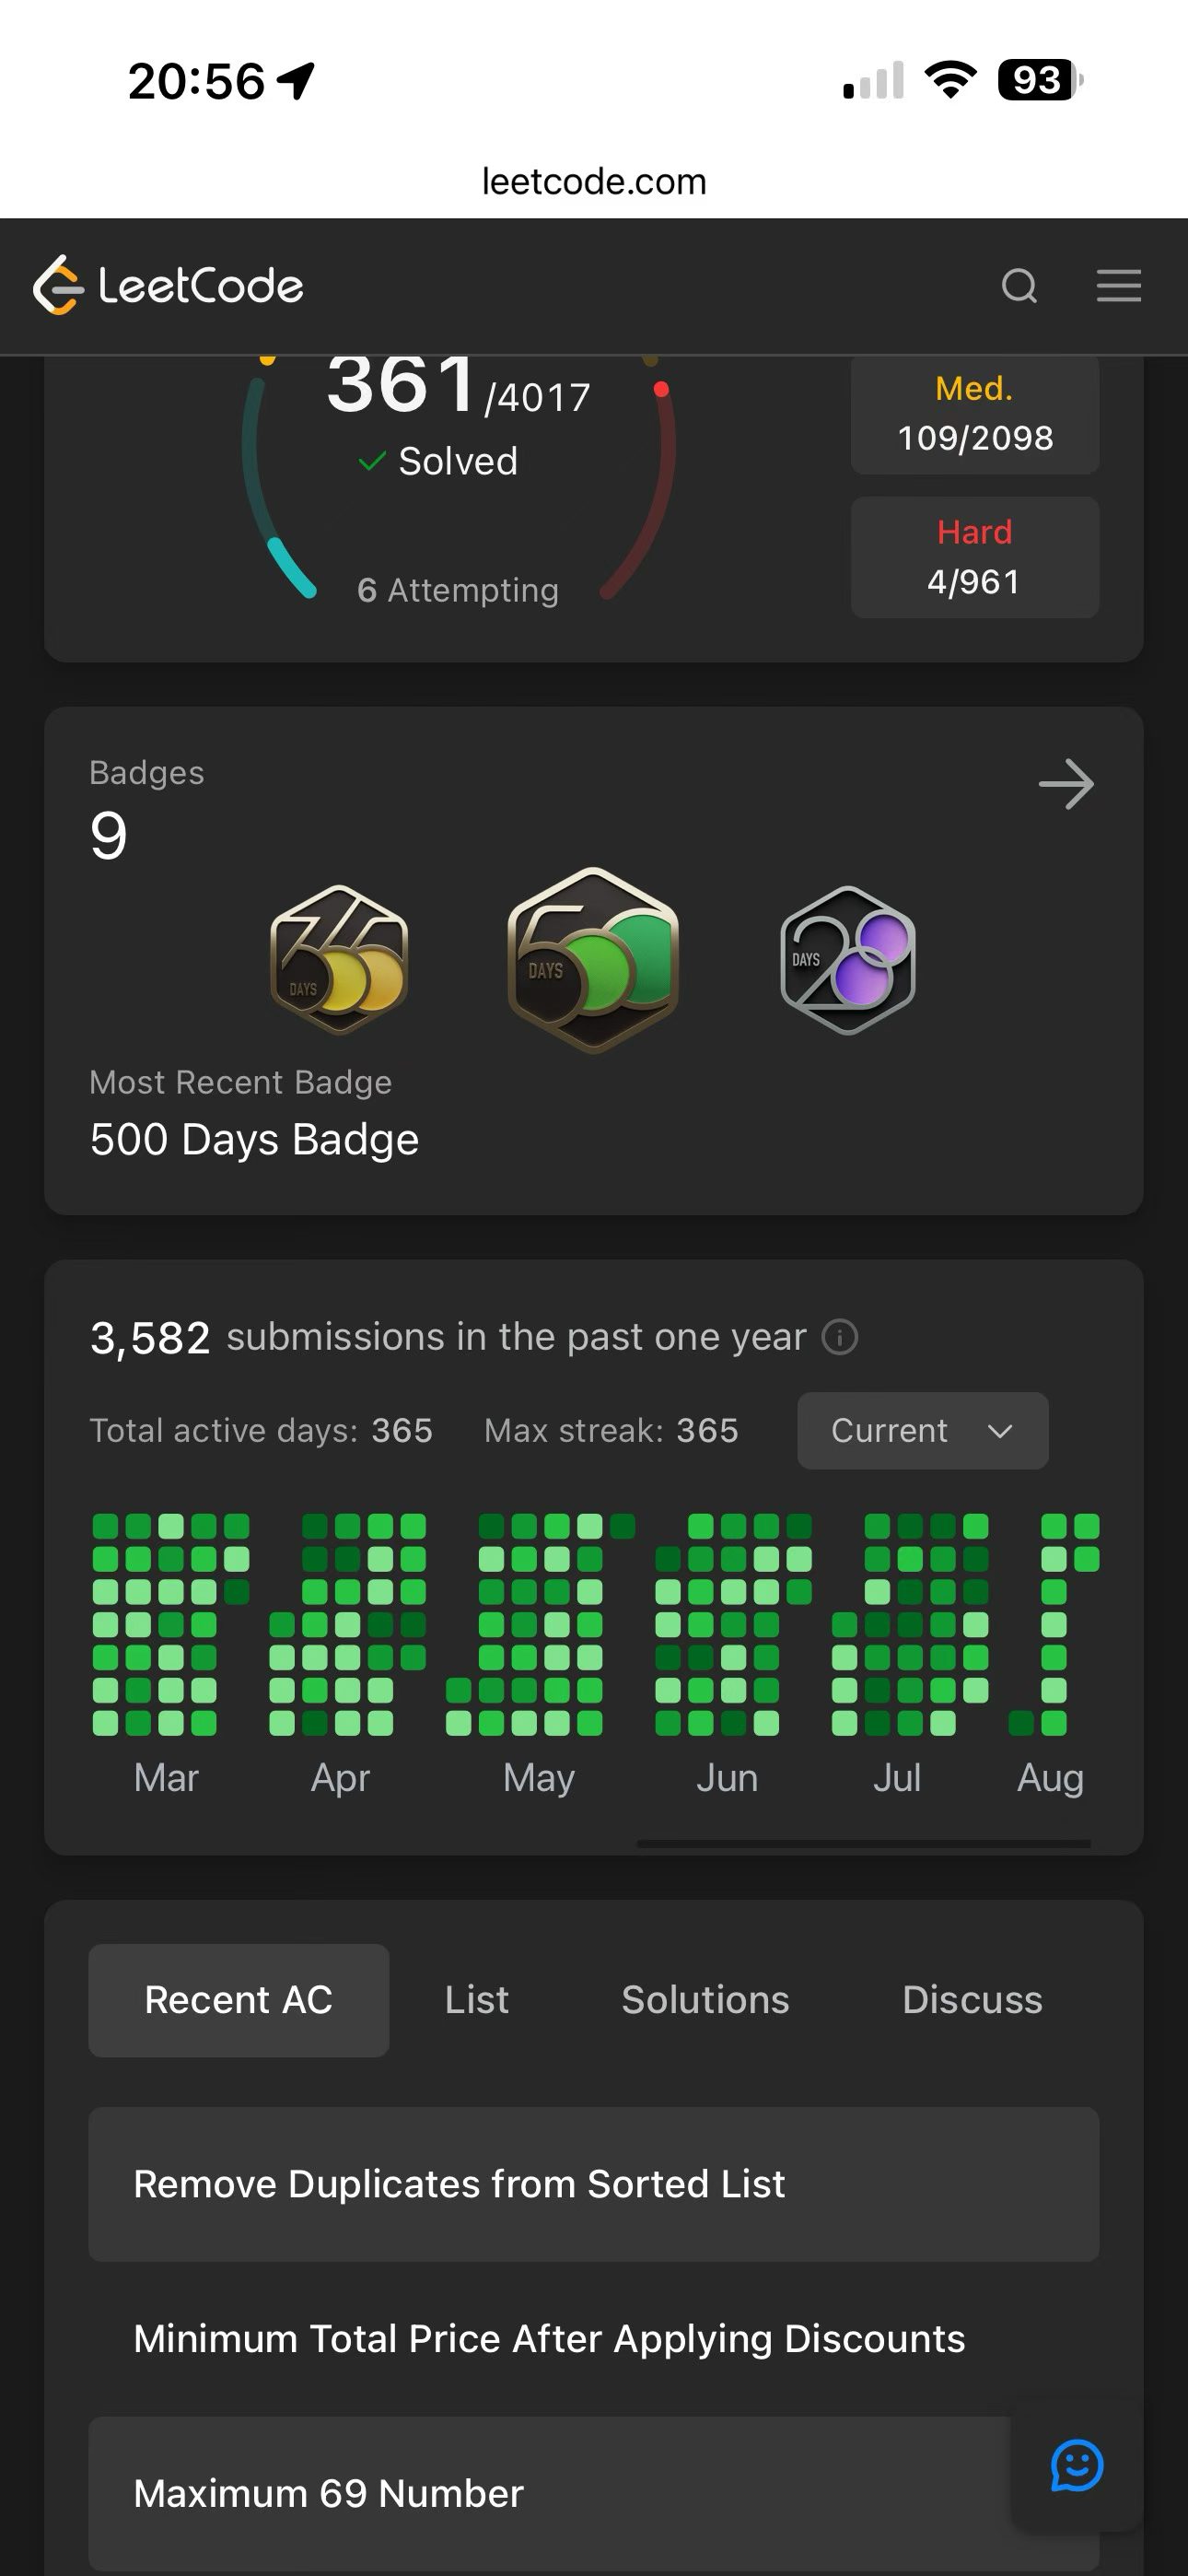Open Maximum 69 Number problem
This screenshot has height=2576, width=1188.
tap(593, 2494)
